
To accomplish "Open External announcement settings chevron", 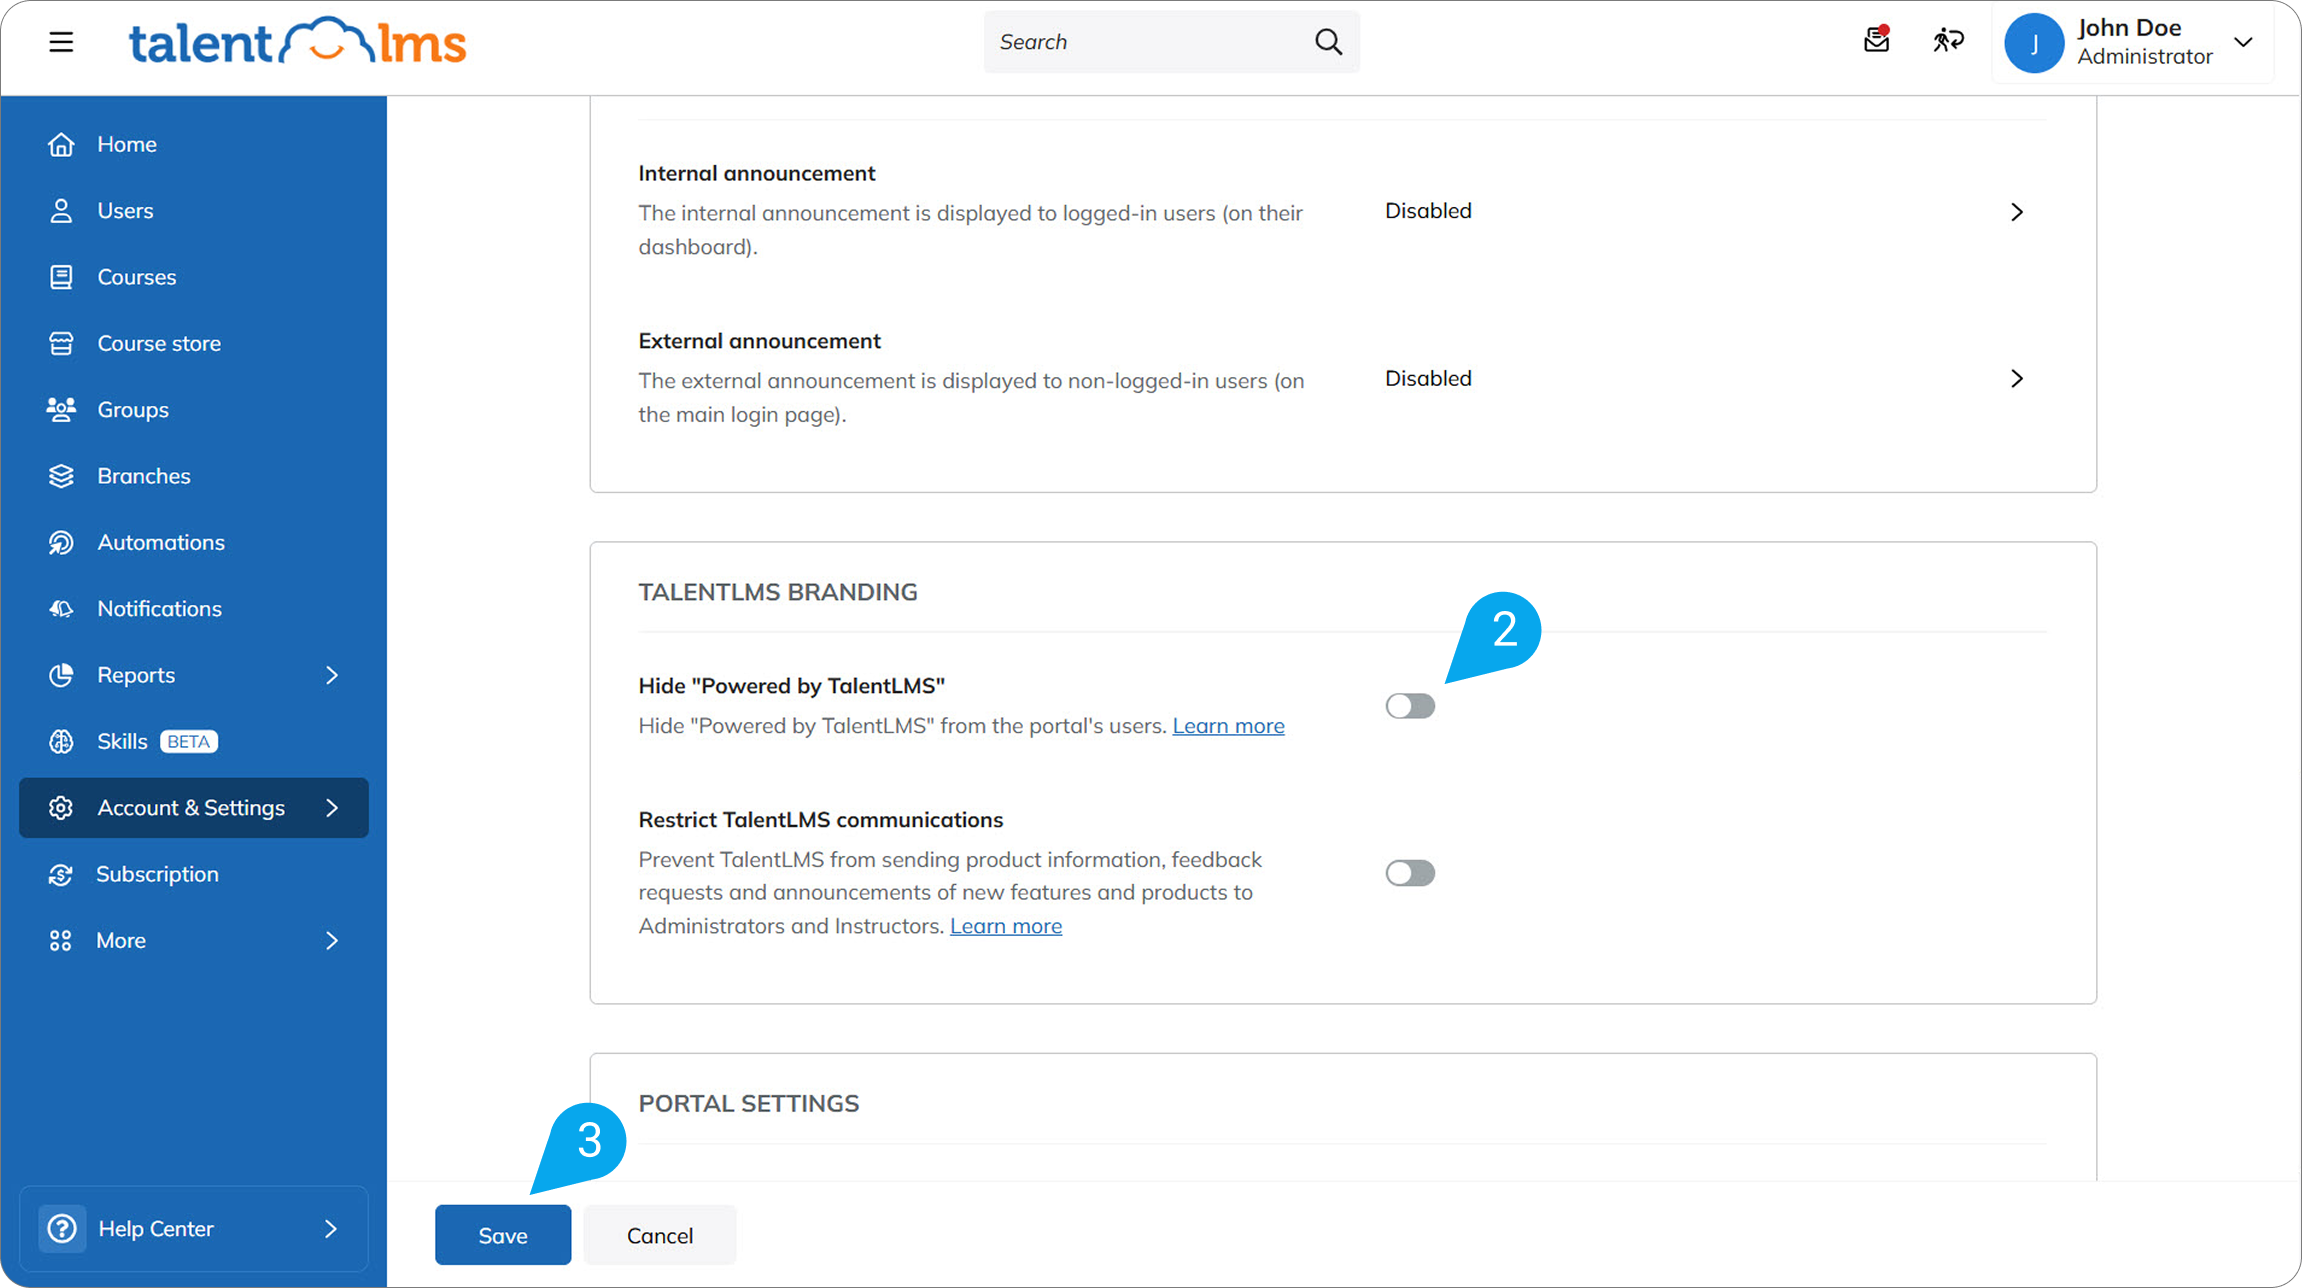I will (2016, 379).
